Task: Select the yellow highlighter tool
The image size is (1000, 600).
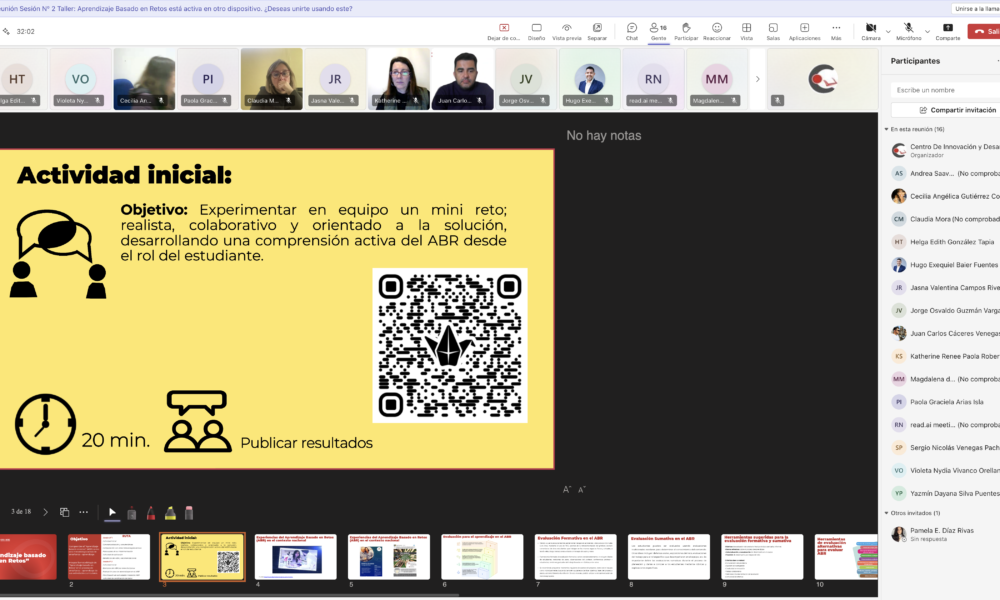Action: point(170,513)
